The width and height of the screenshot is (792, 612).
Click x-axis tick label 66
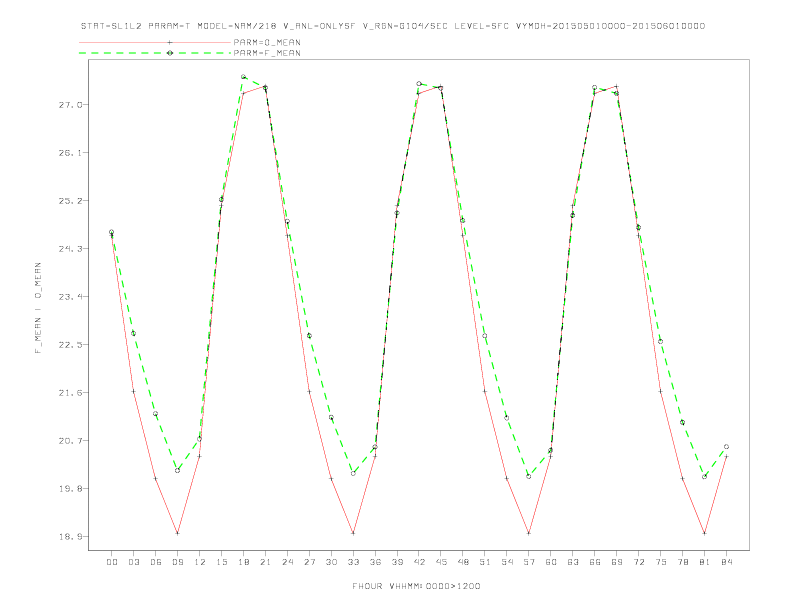tap(595, 562)
